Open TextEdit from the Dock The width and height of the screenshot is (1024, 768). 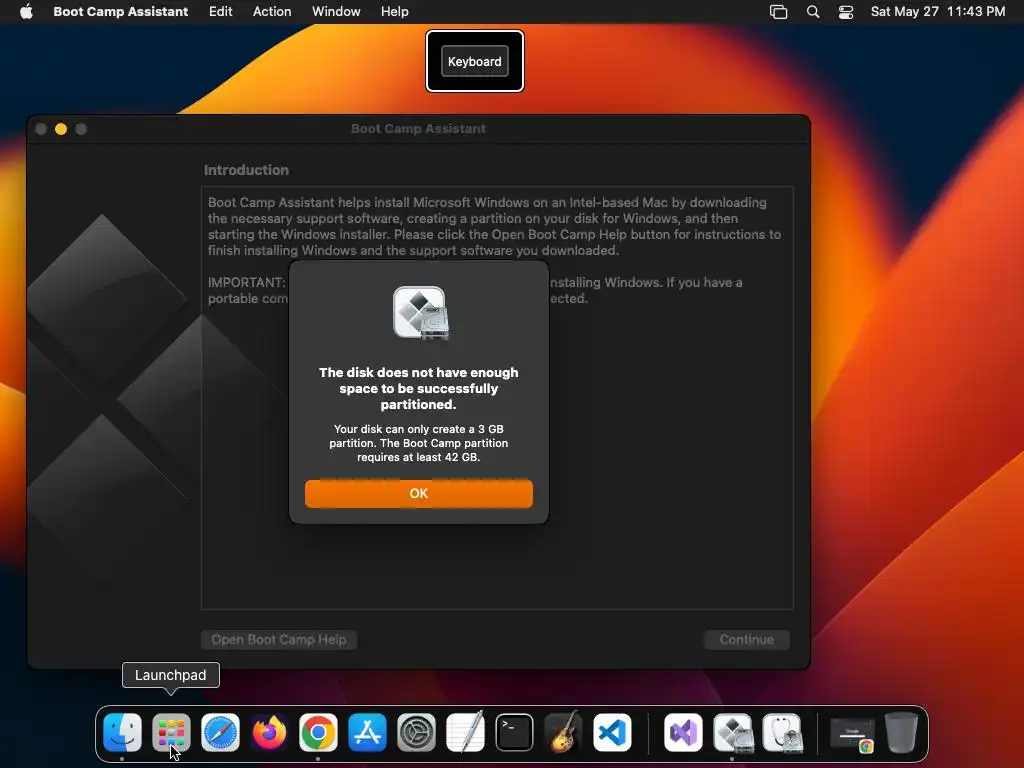(465, 732)
